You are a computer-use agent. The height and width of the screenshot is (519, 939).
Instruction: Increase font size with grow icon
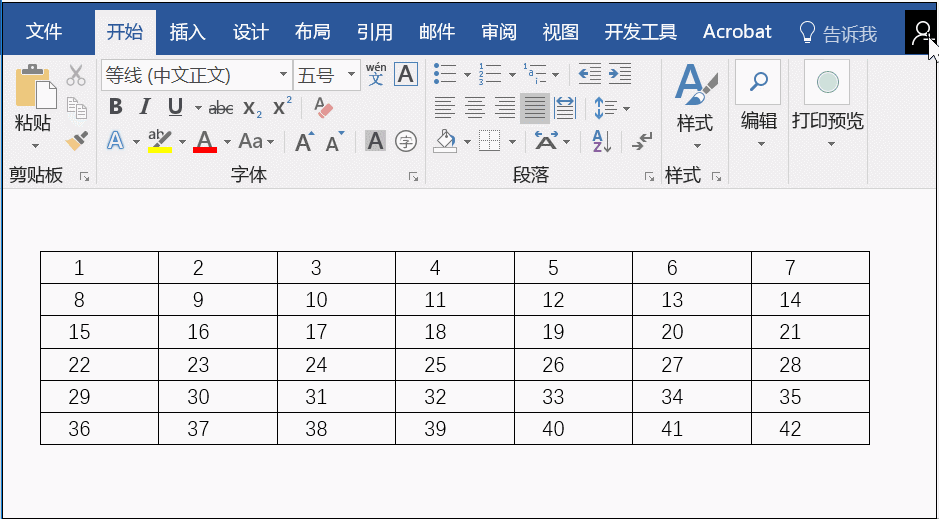click(x=305, y=142)
